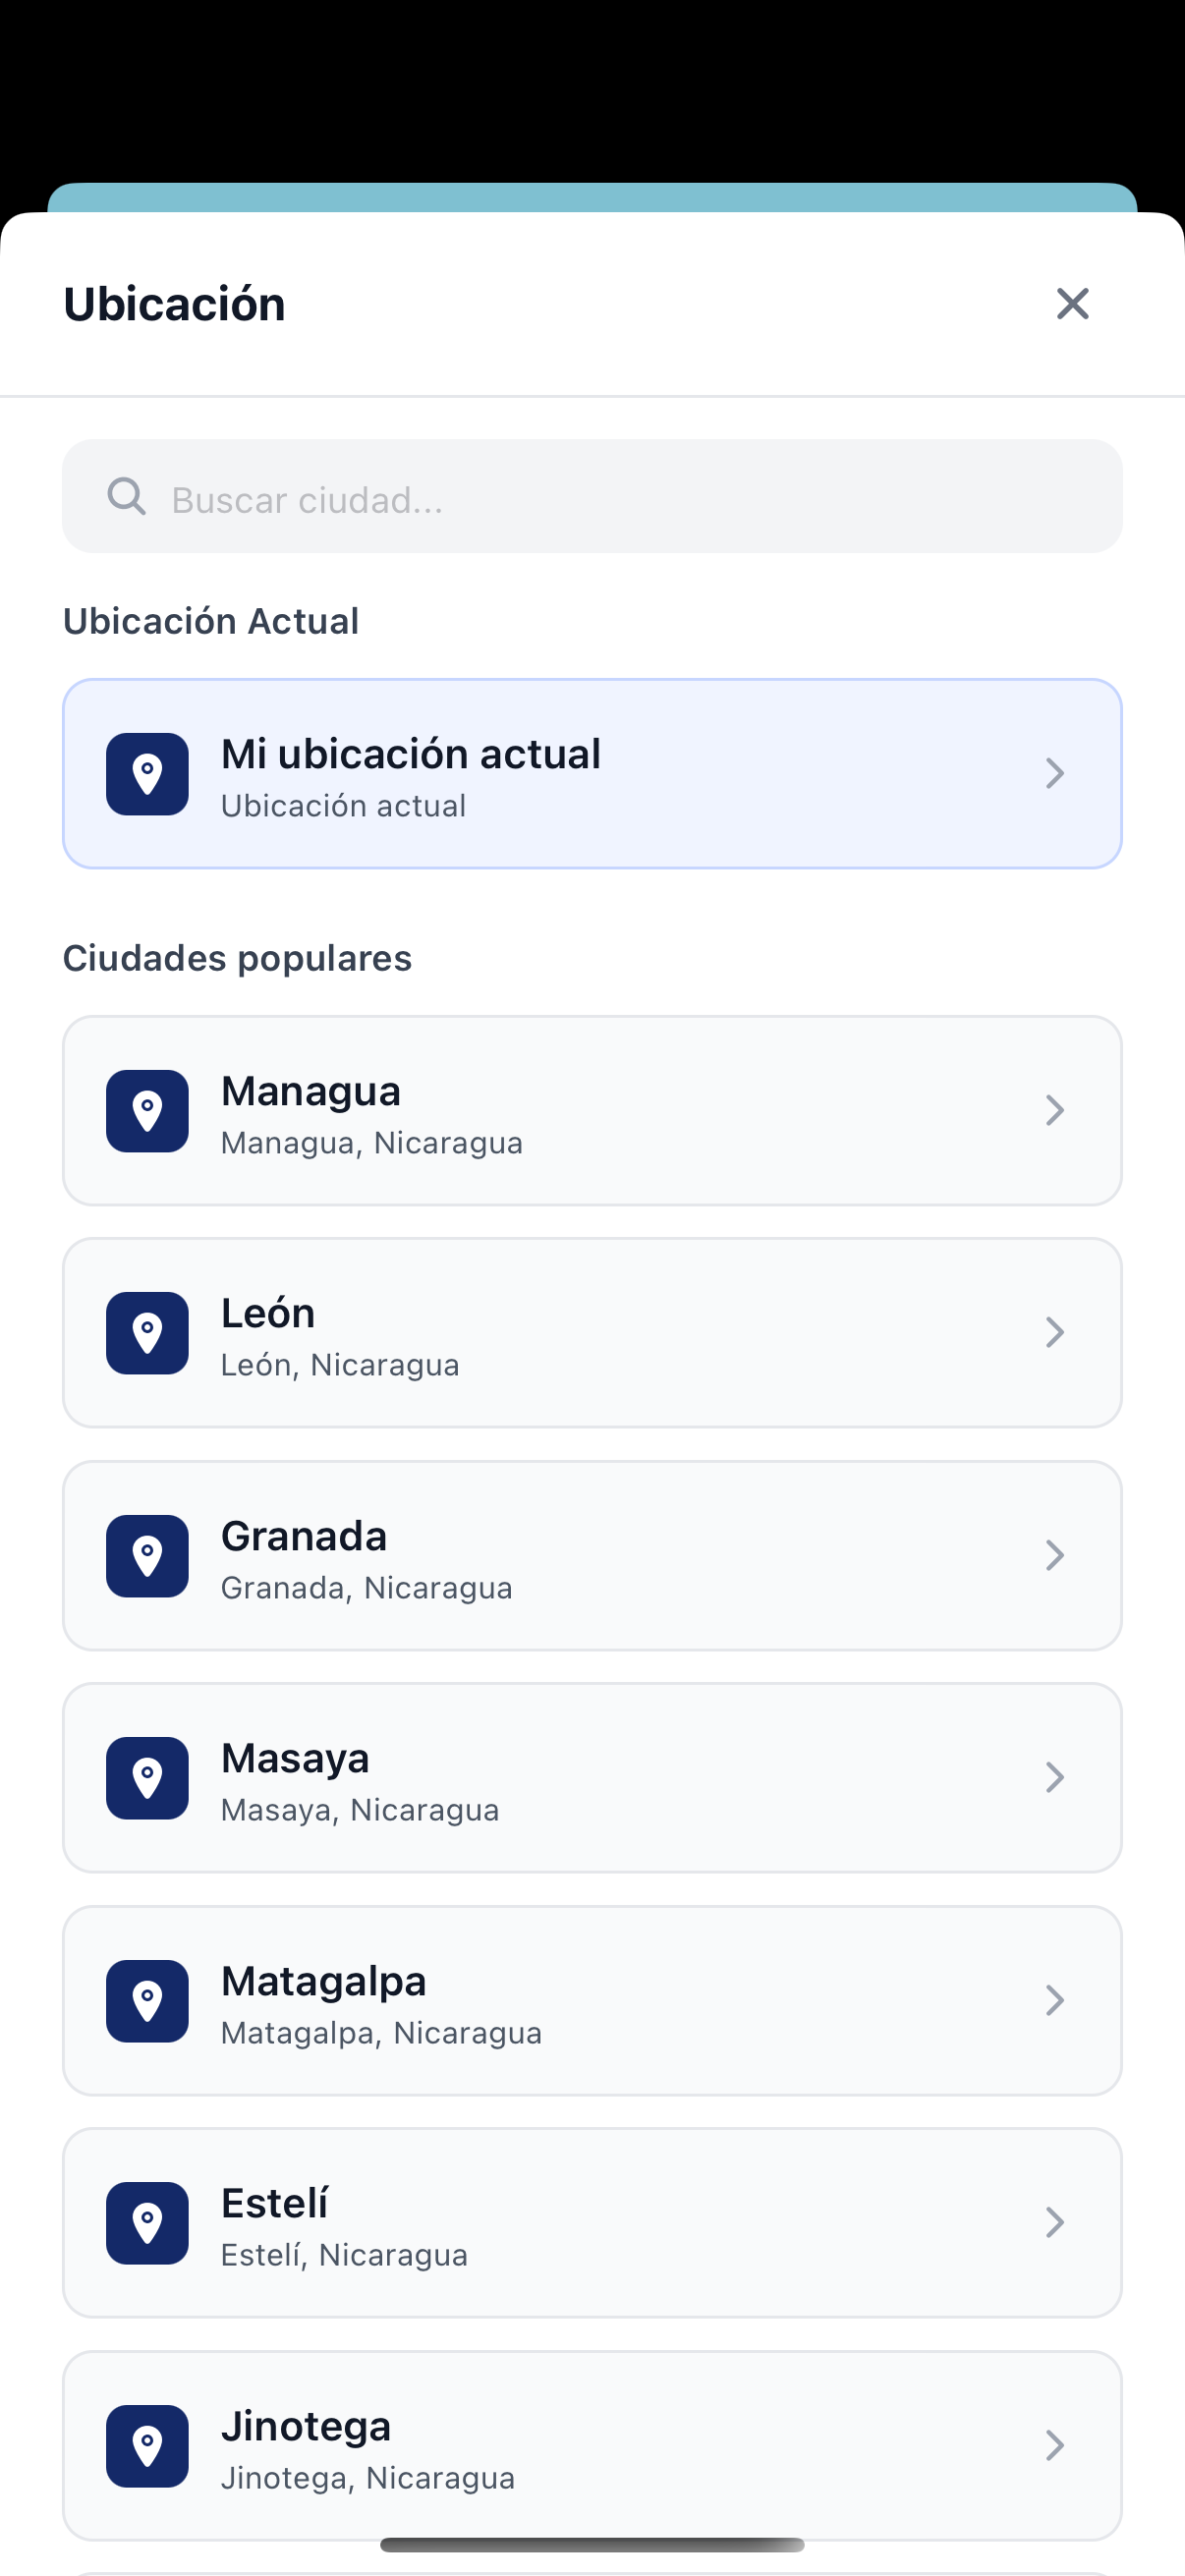The height and width of the screenshot is (2576, 1185).
Task: Open the chevron on Granada row
Action: pos(1054,1555)
